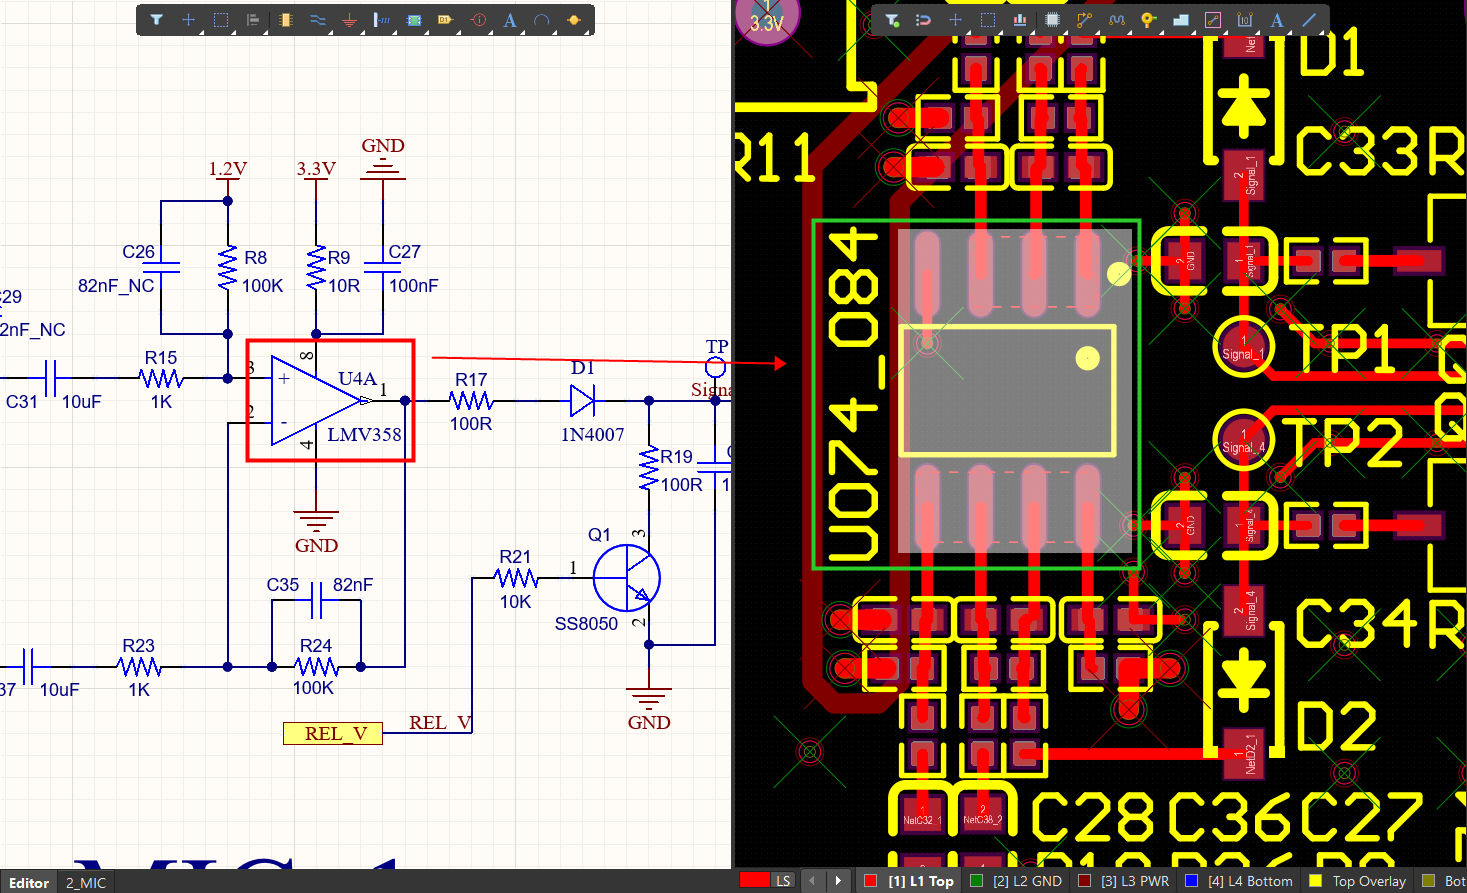Select the interactive routing tool in PCB toolbar
Screen dimensions: 1467x893
[1084, 20]
